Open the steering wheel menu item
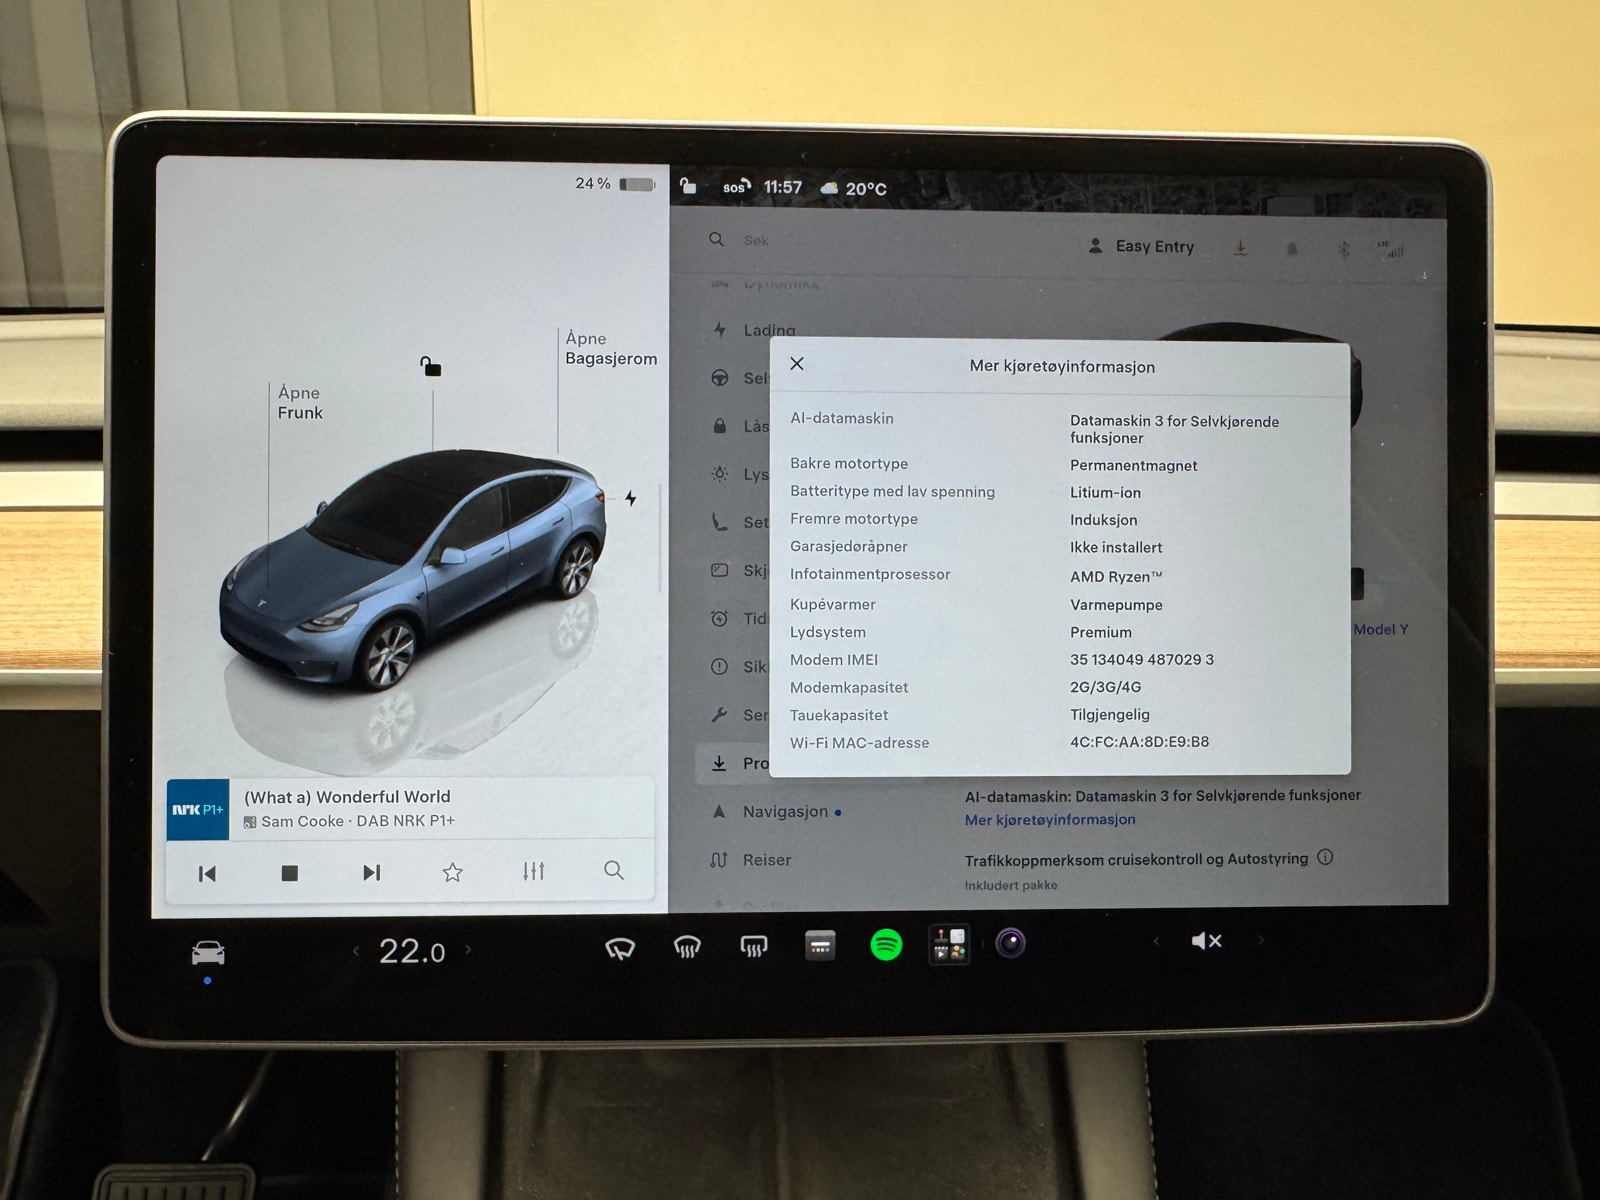Screen dimensions: 1600x1200 coord(740,378)
